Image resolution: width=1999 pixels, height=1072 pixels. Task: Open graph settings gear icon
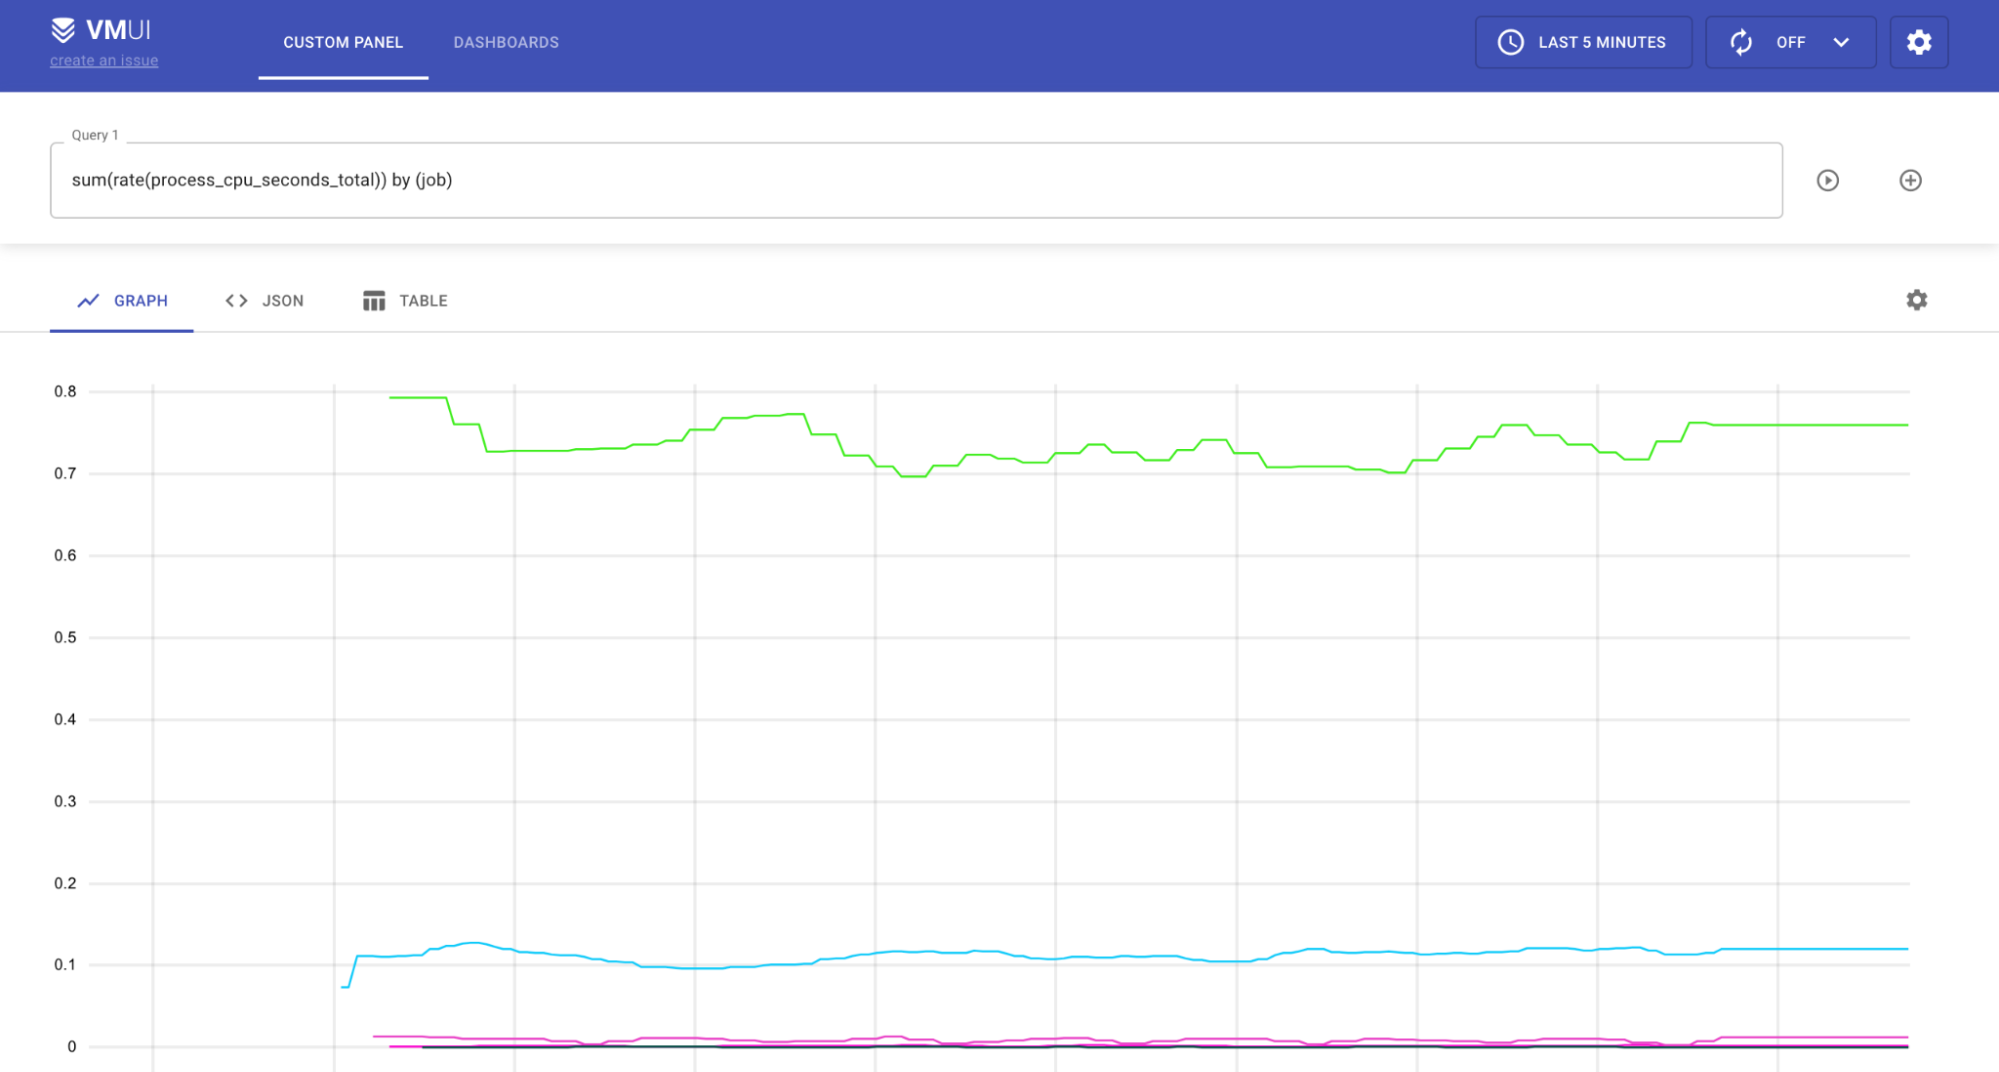(x=1916, y=300)
